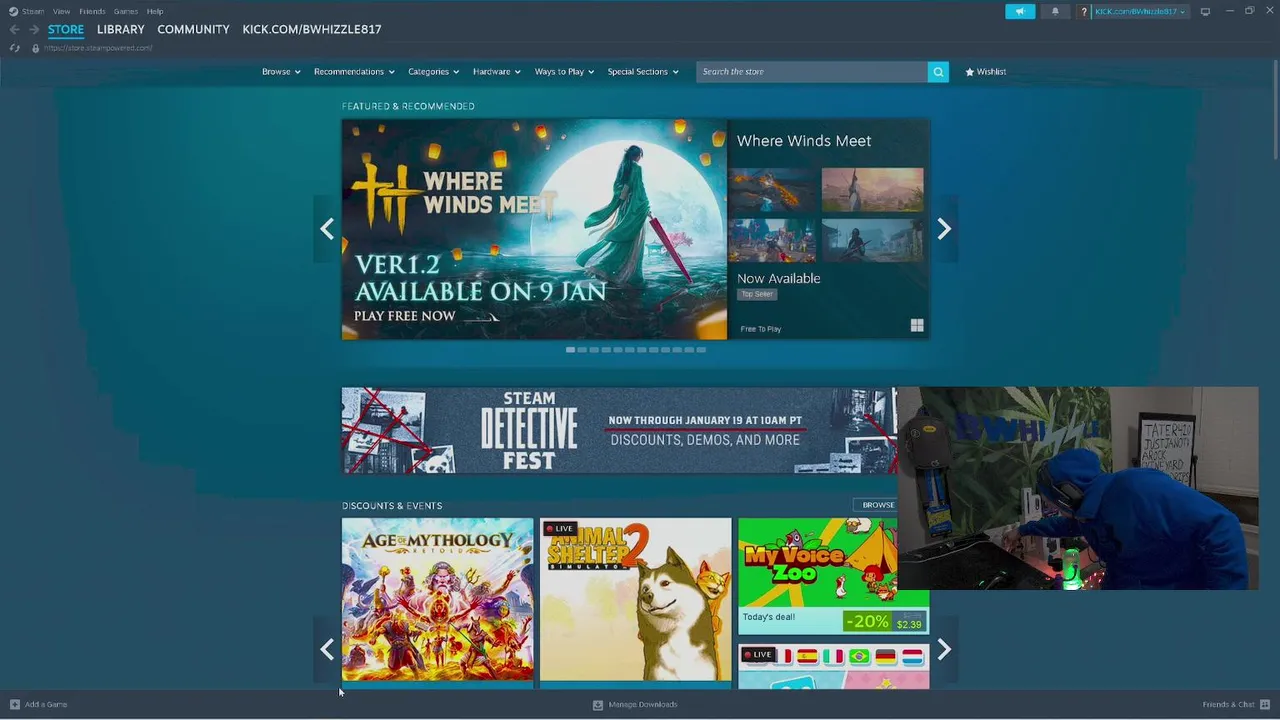Image resolution: width=1280 pixels, height=720 pixels.
Task: Open the first Where Winds Meet screenshot thumbnail
Action: (772, 190)
